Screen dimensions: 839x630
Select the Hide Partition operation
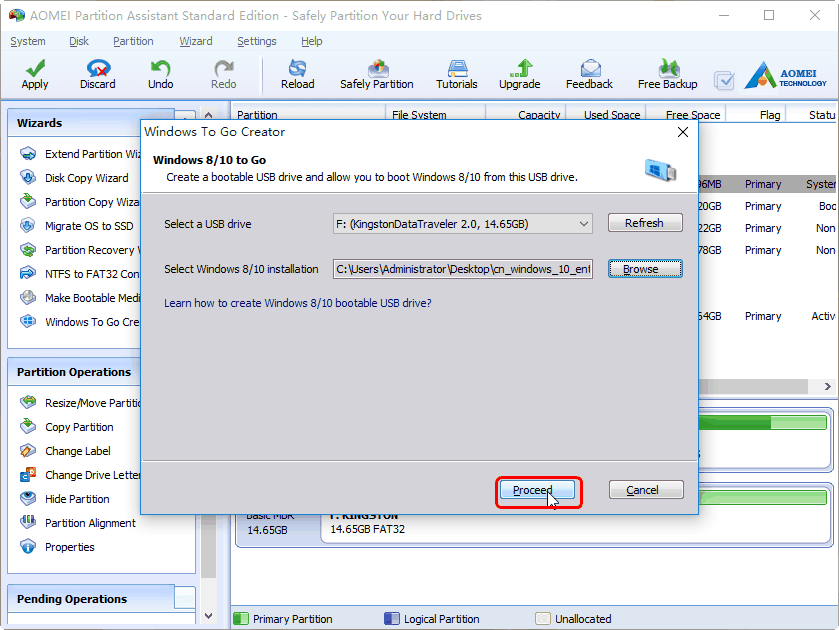coord(65,499)
